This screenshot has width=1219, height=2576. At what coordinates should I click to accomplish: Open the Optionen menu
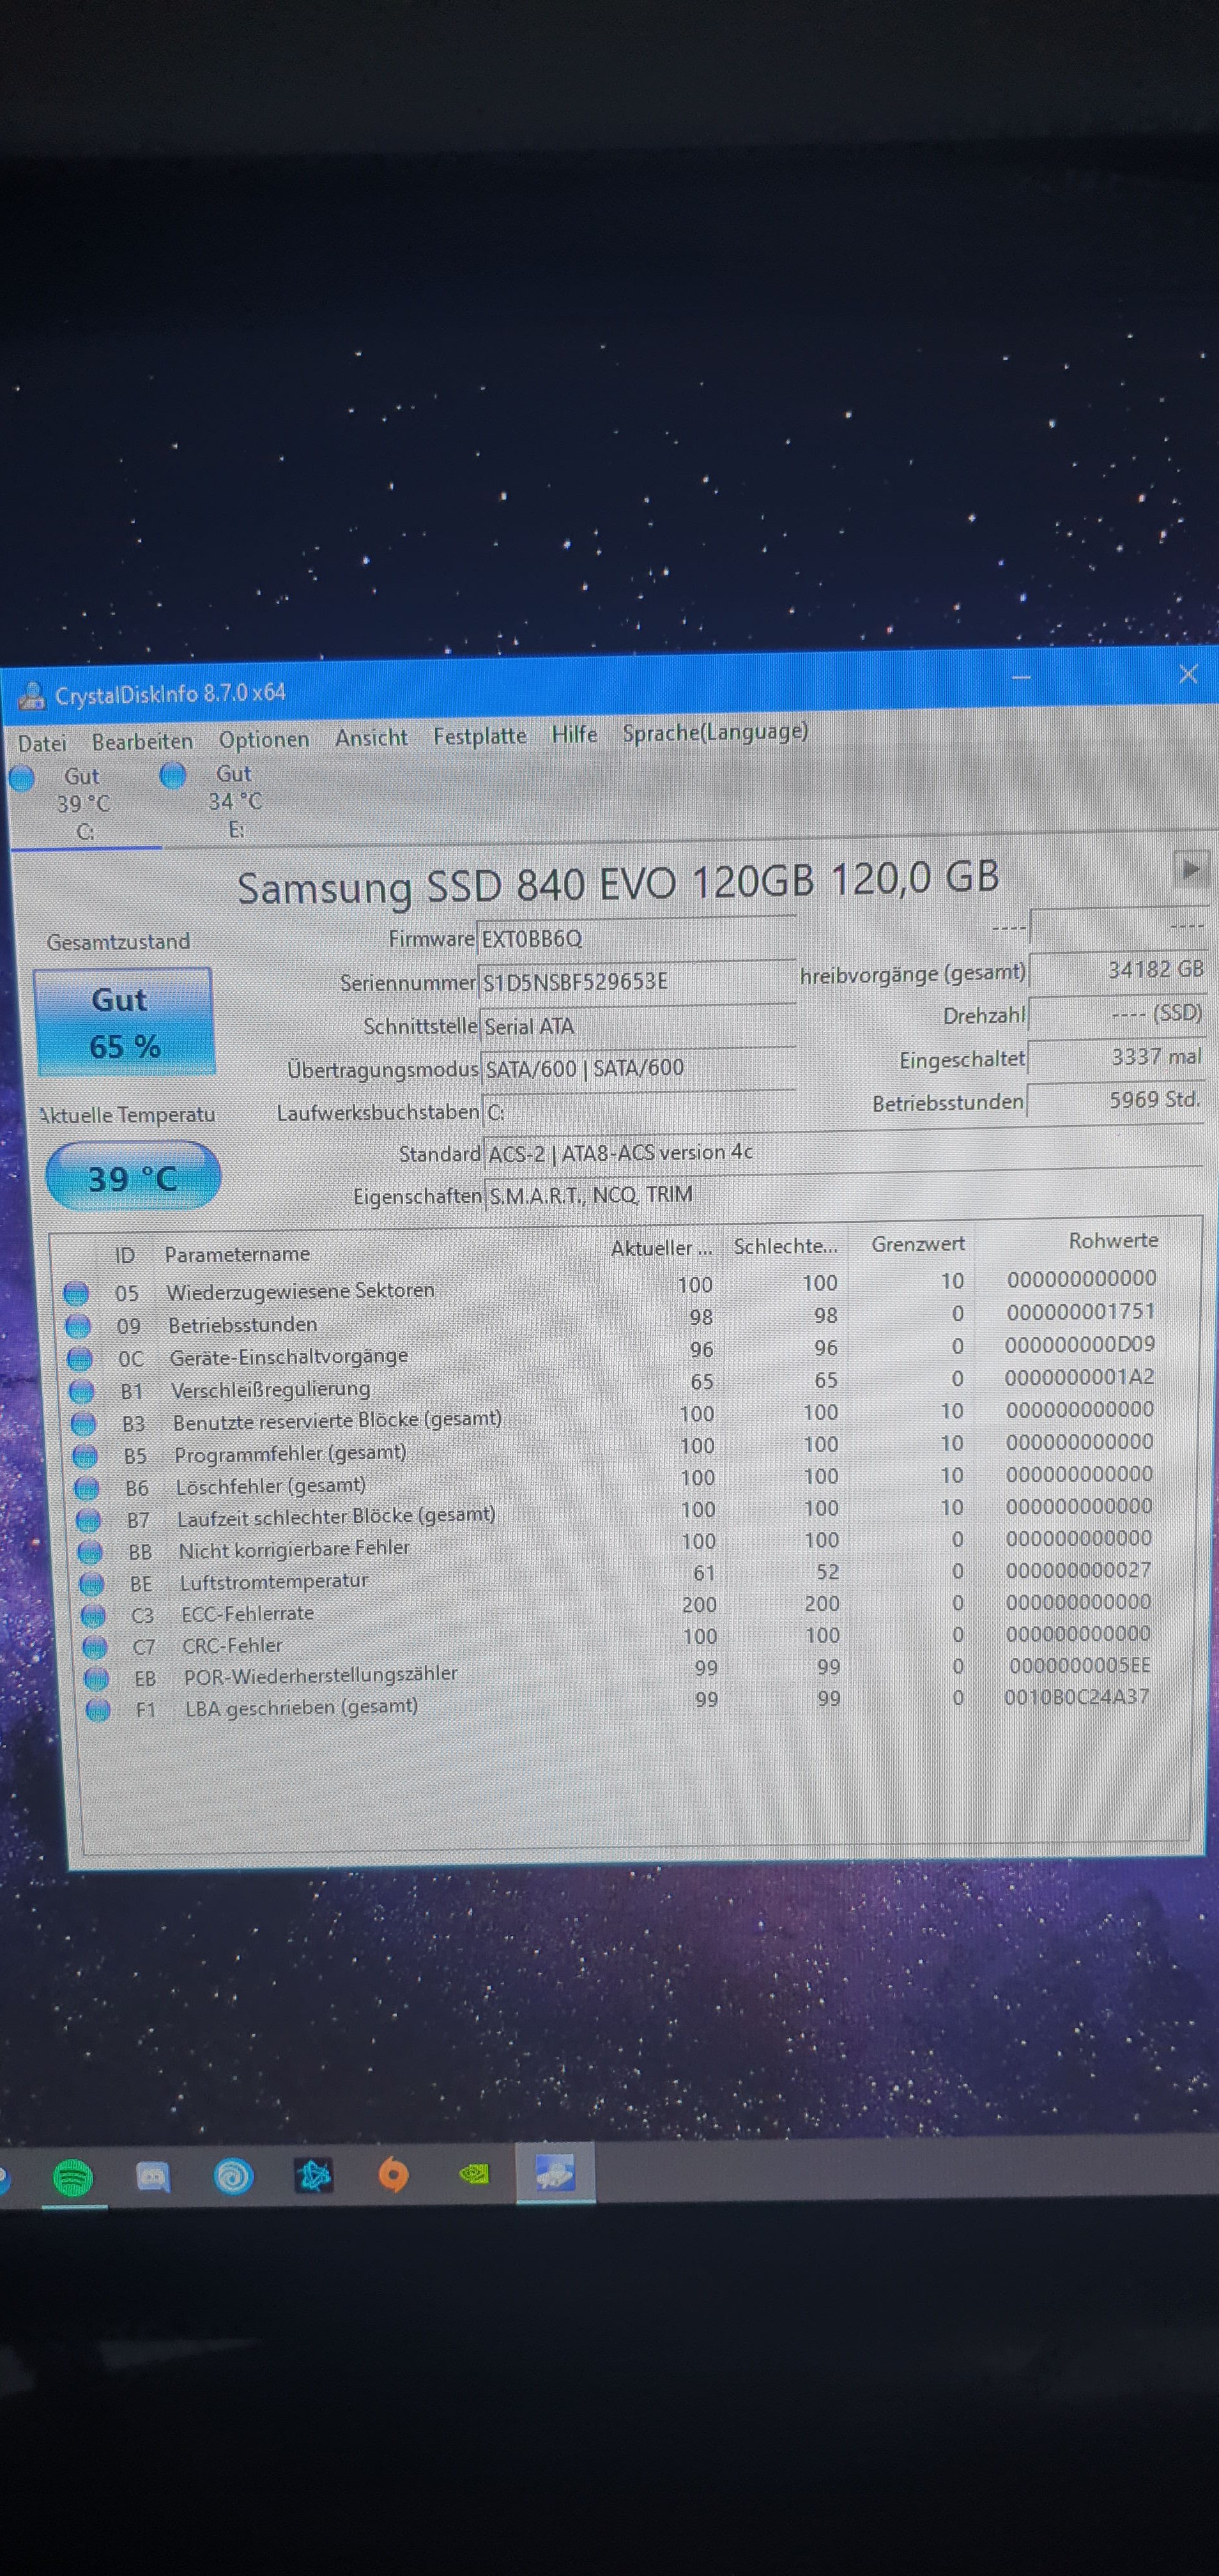pyautogui.click(x=264, y=739)
